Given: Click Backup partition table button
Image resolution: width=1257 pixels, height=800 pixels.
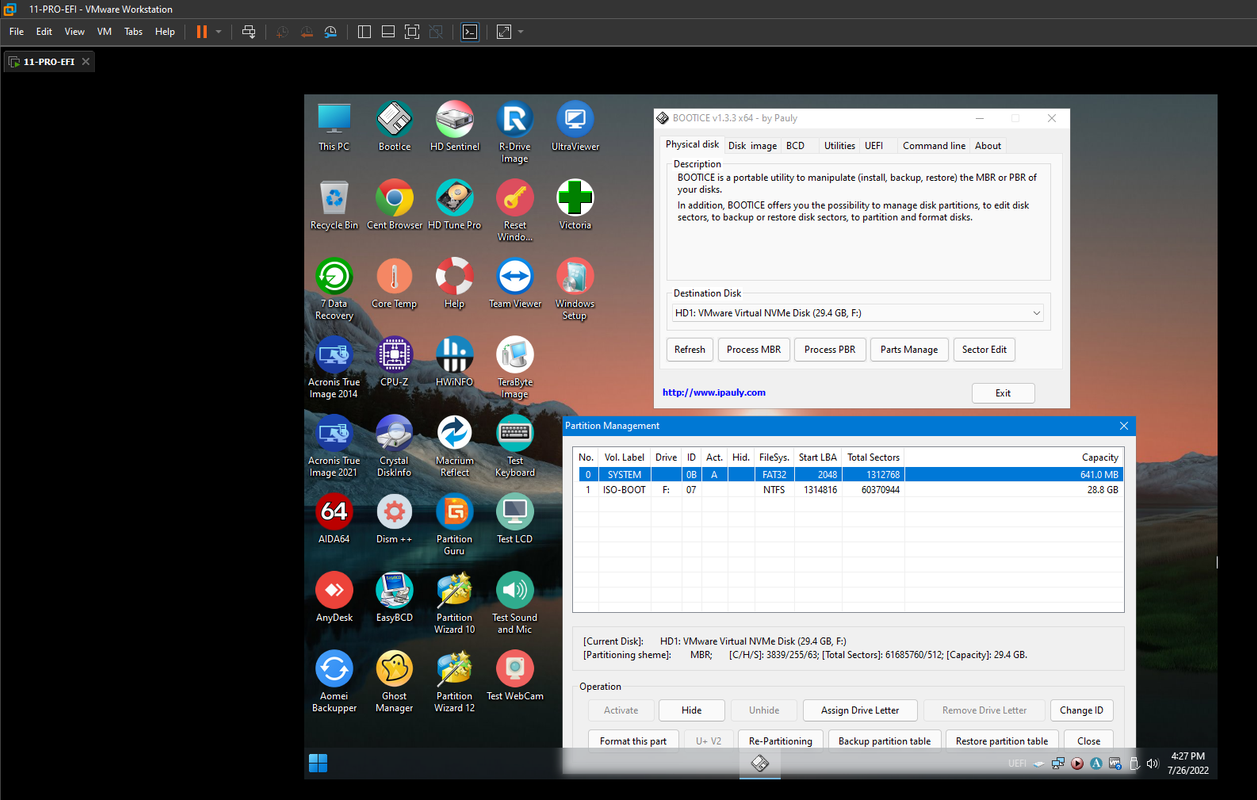Looking at the screenshot, I should tap(885, 741).
